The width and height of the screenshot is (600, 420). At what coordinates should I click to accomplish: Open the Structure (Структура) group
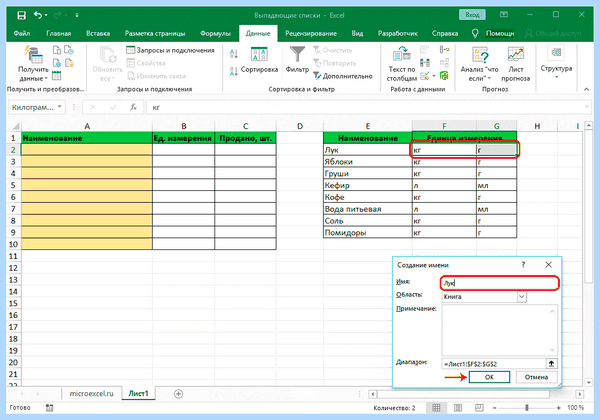[x=556, y=61]
